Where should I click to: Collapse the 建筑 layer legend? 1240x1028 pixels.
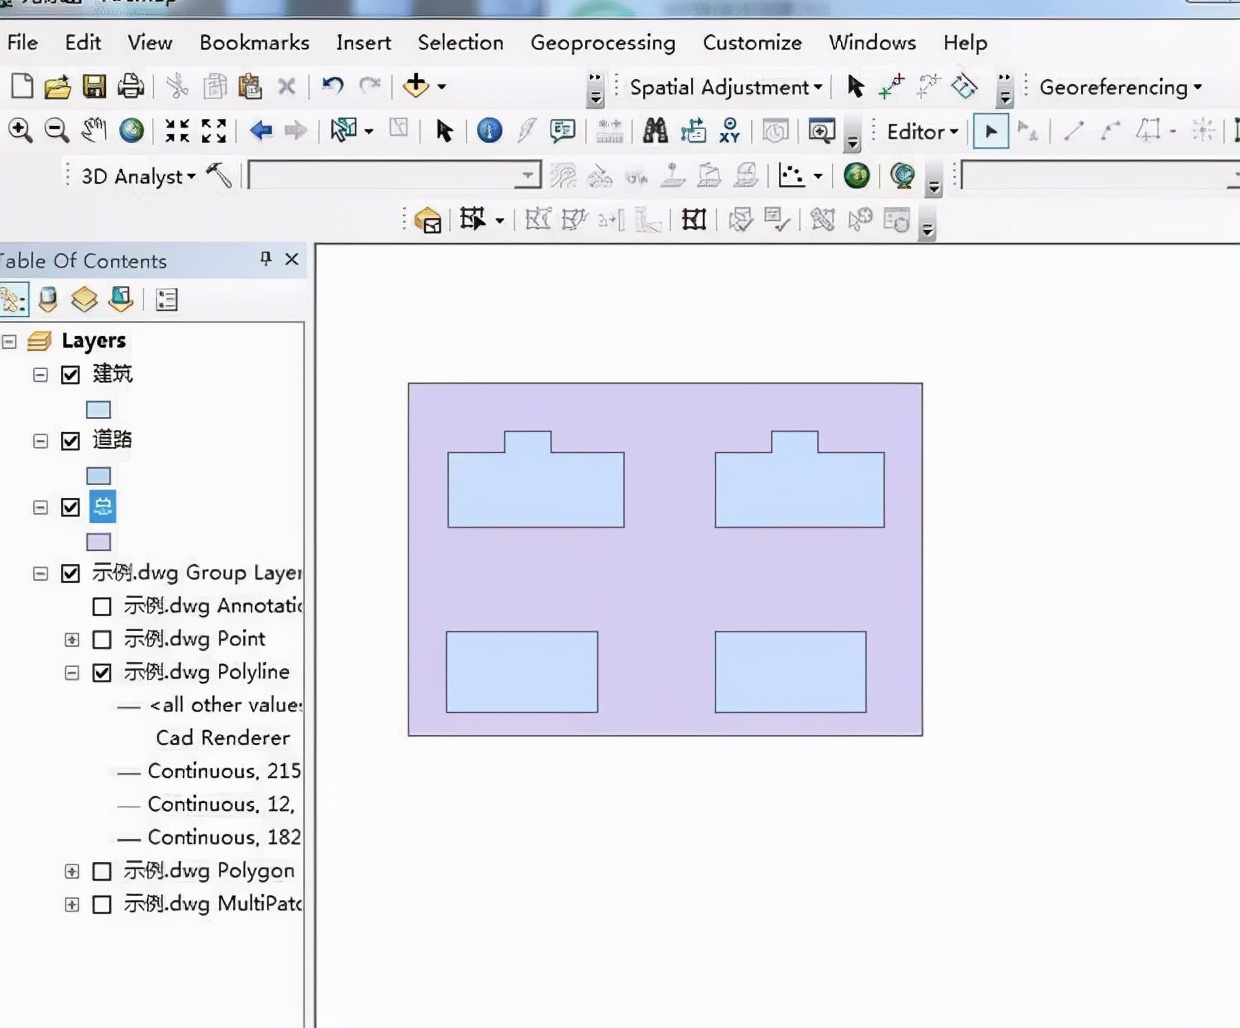pyautogui.click(x=40, y=375)
